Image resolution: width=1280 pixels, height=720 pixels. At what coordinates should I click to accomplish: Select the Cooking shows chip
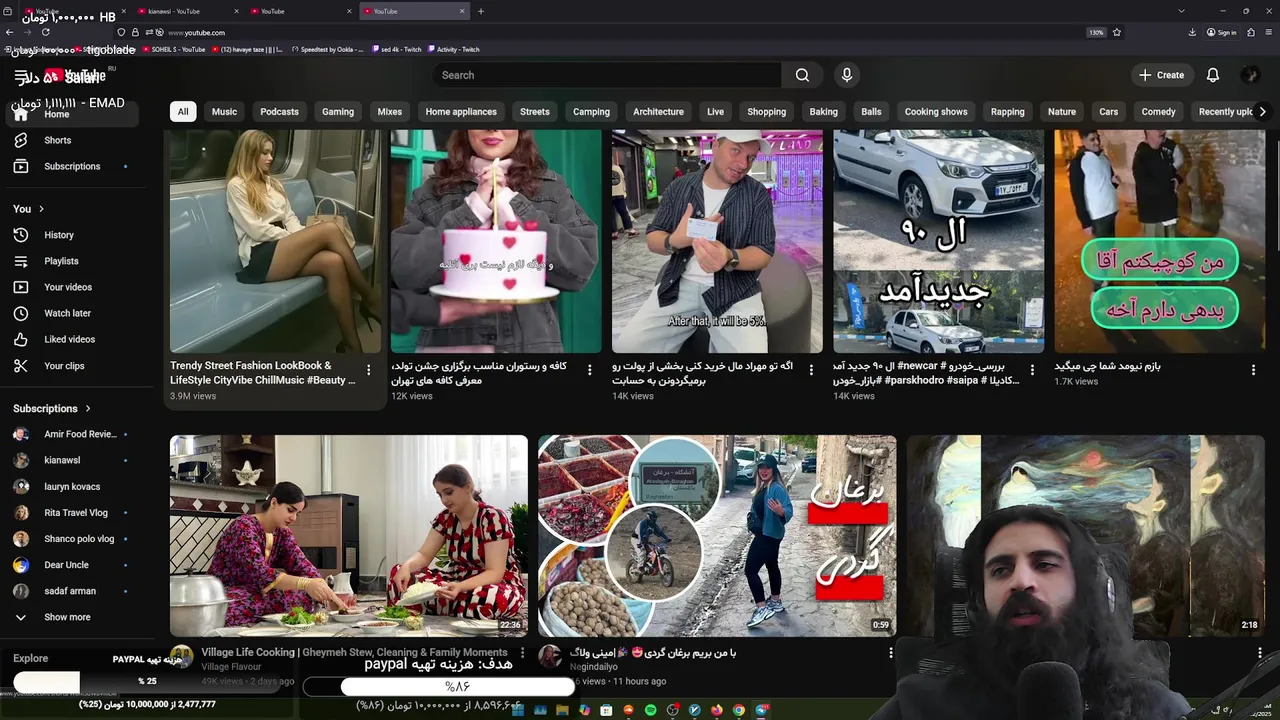936,112
